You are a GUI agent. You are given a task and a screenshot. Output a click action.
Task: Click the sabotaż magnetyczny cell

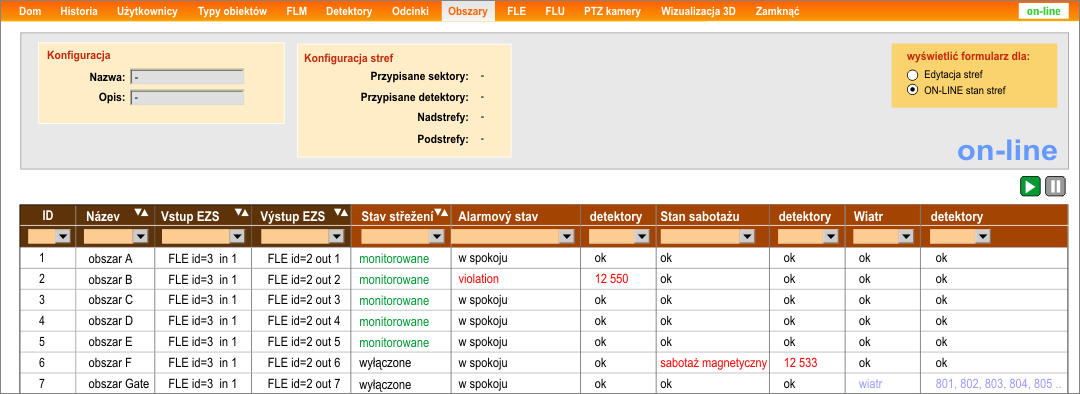[x=714, y=362]
